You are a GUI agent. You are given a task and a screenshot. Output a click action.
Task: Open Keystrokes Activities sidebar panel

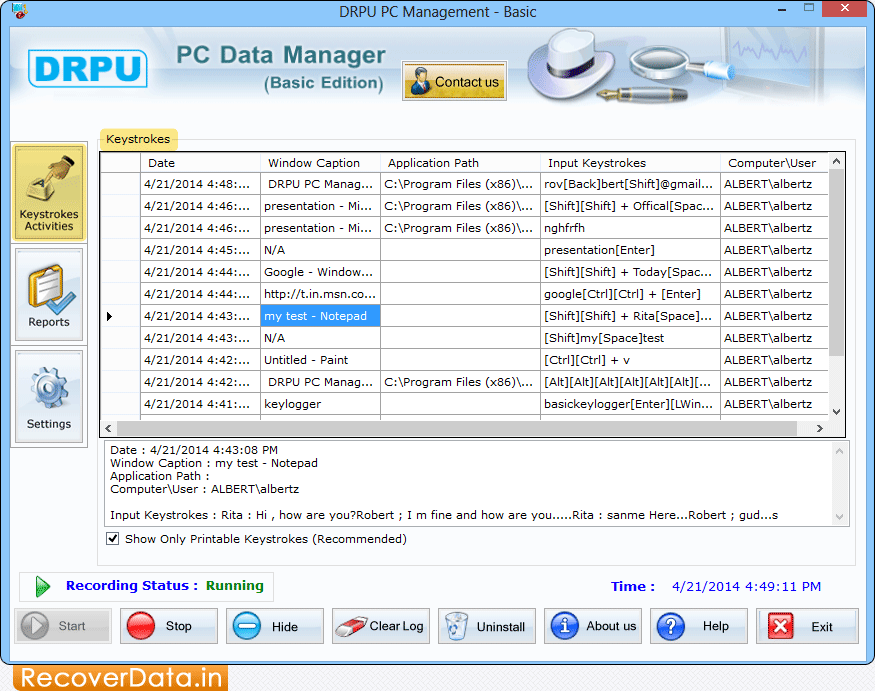pos(49,193)
